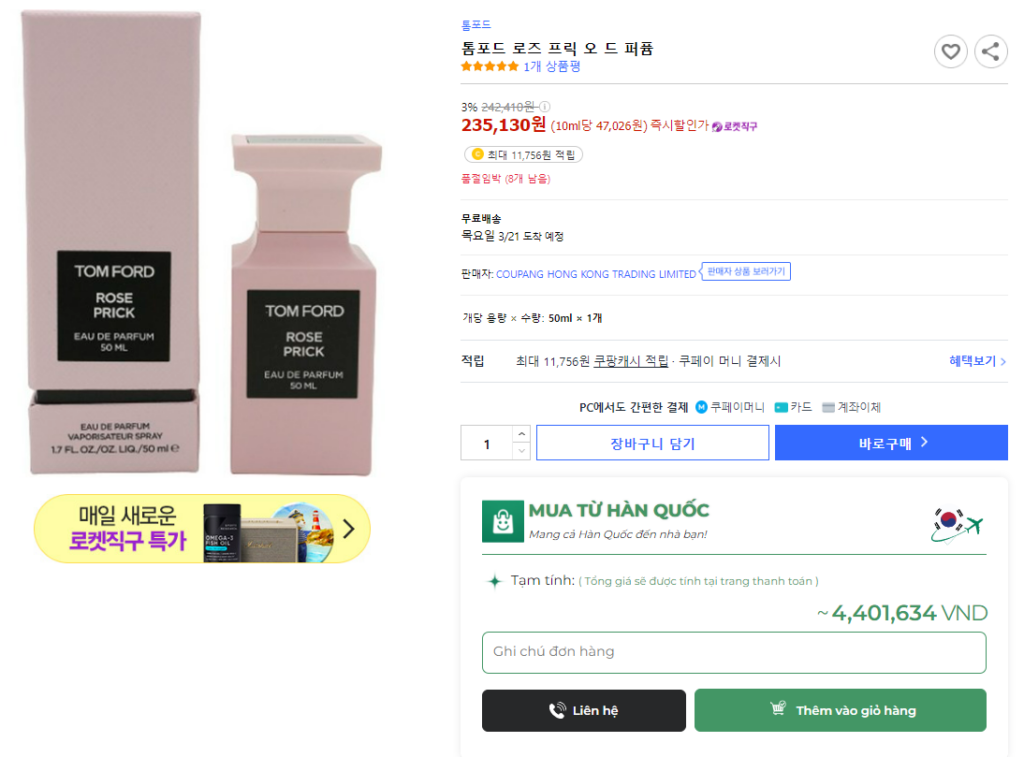
Task: Click the card payment icon
Action: click(x=781, y=407)
